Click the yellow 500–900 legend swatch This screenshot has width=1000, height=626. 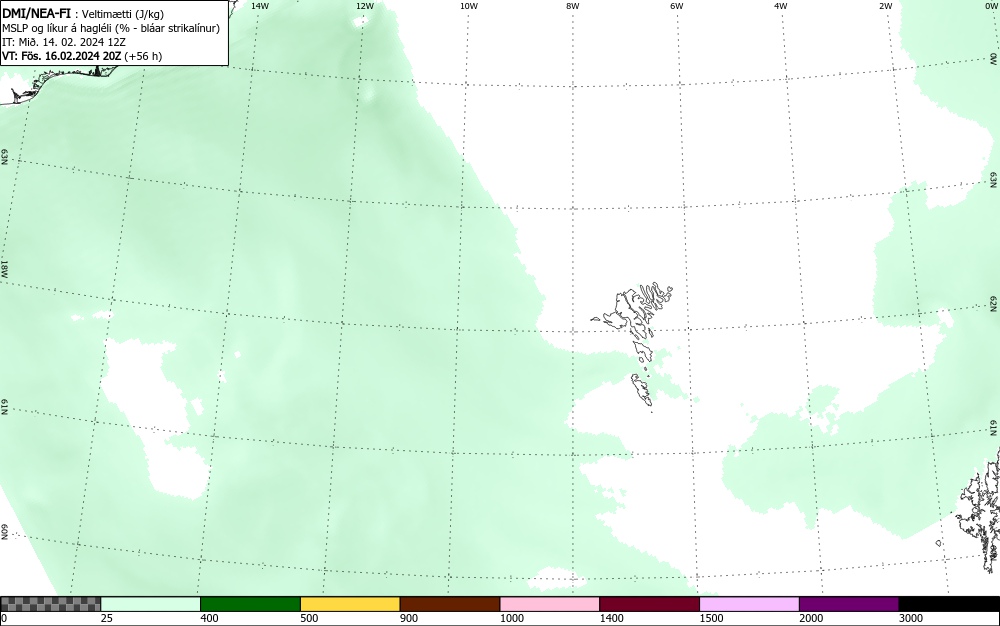click(x=350, y=604)
